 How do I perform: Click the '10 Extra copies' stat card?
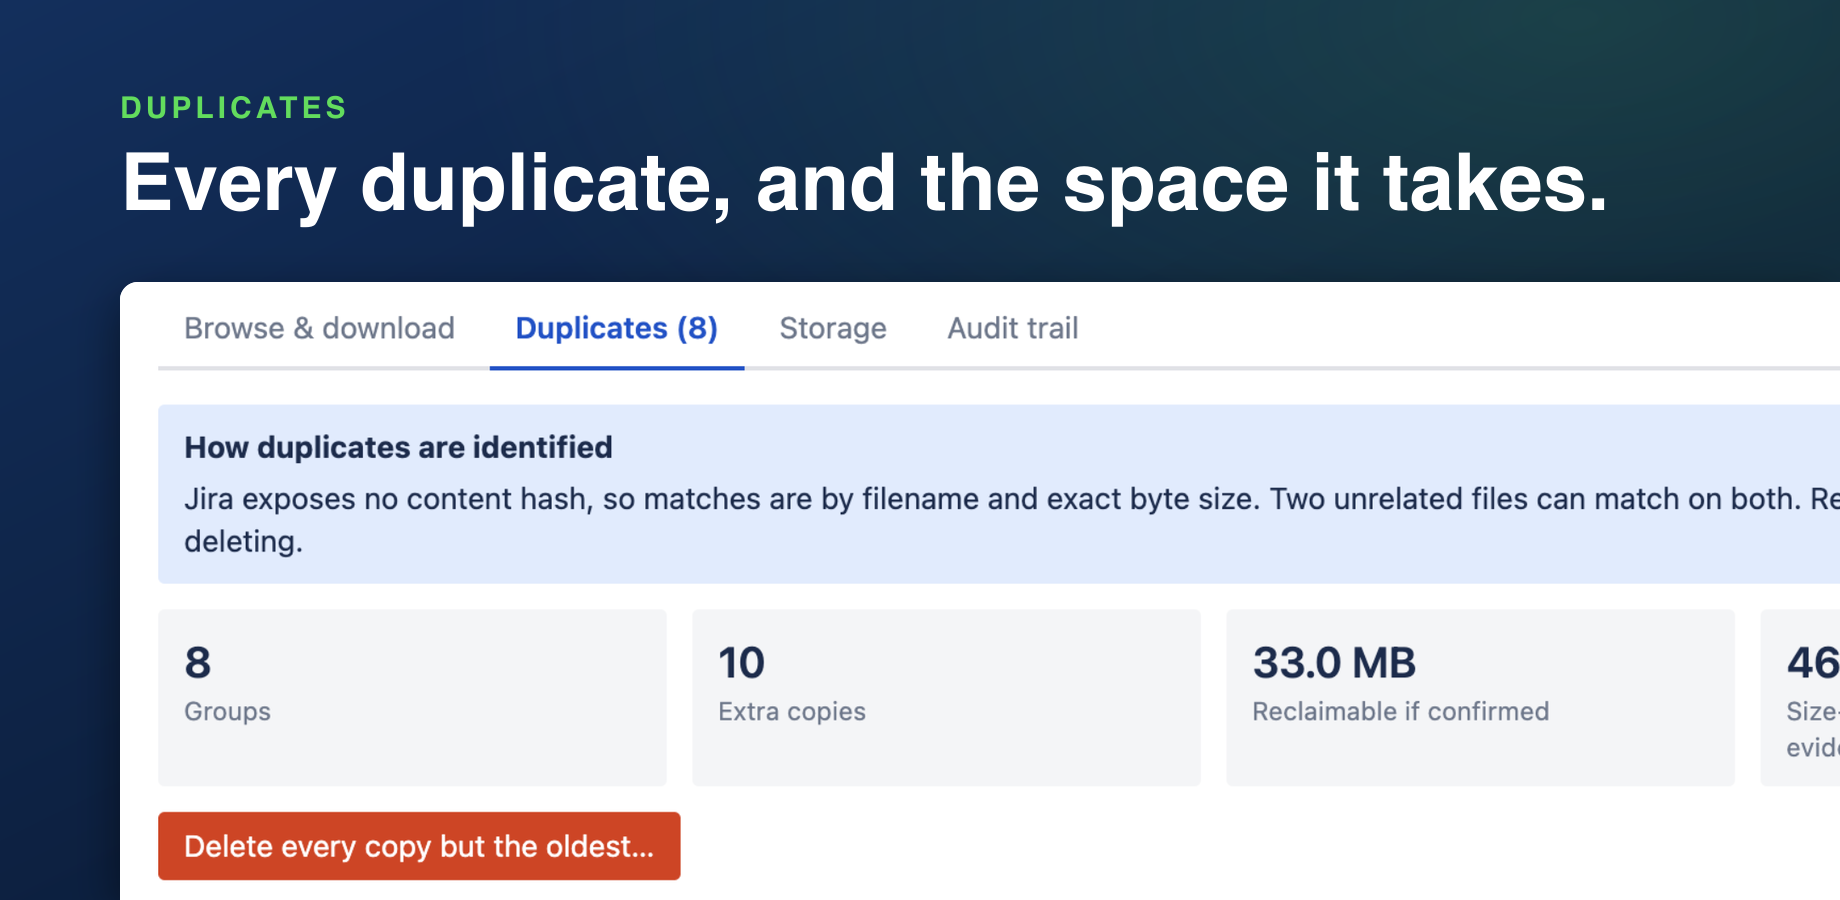coord(946,697)
